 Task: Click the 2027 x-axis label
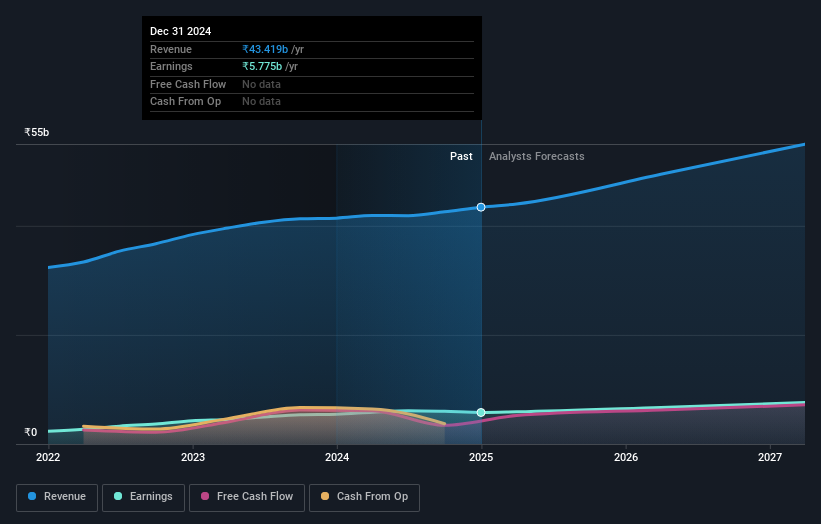coord(770,457)
